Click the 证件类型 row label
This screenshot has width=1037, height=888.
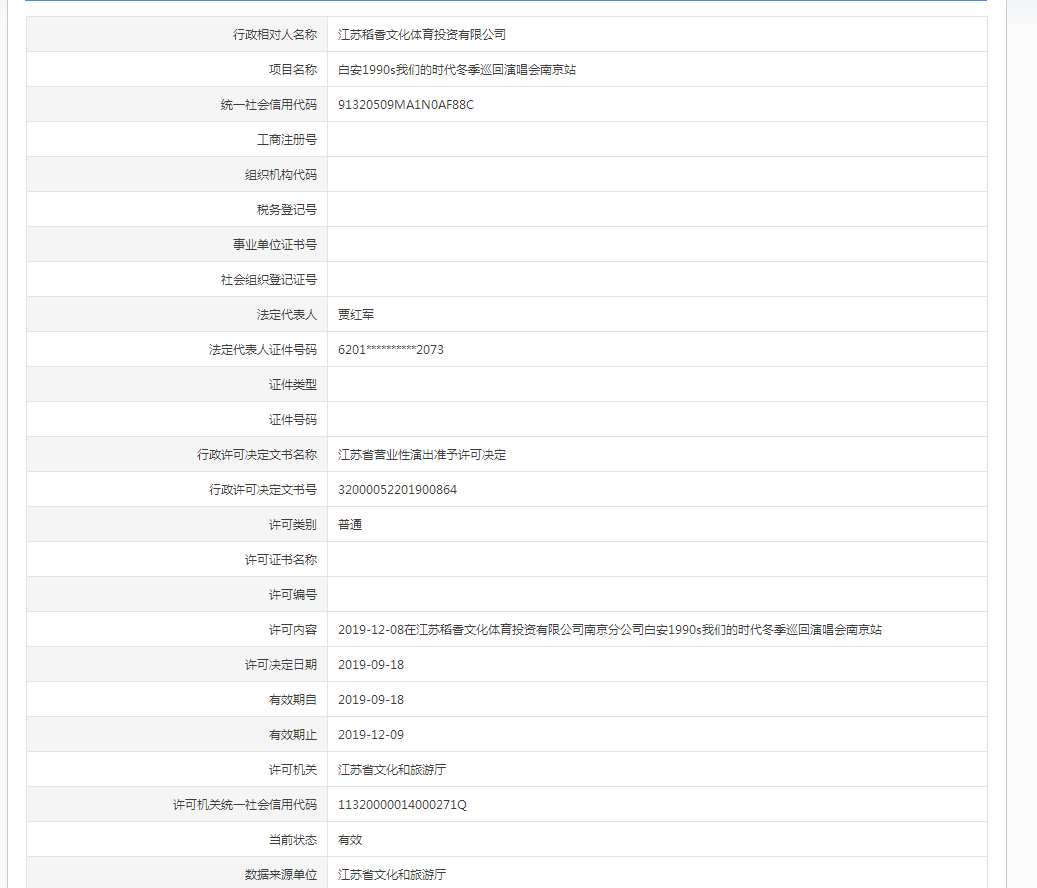tap(293, 385)
